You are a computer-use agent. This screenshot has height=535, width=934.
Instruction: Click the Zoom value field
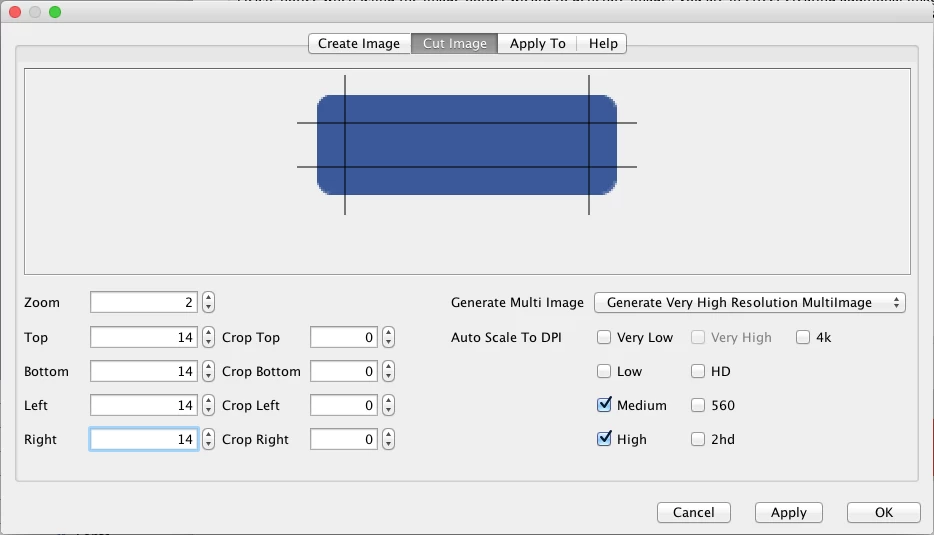pos(144,302)
